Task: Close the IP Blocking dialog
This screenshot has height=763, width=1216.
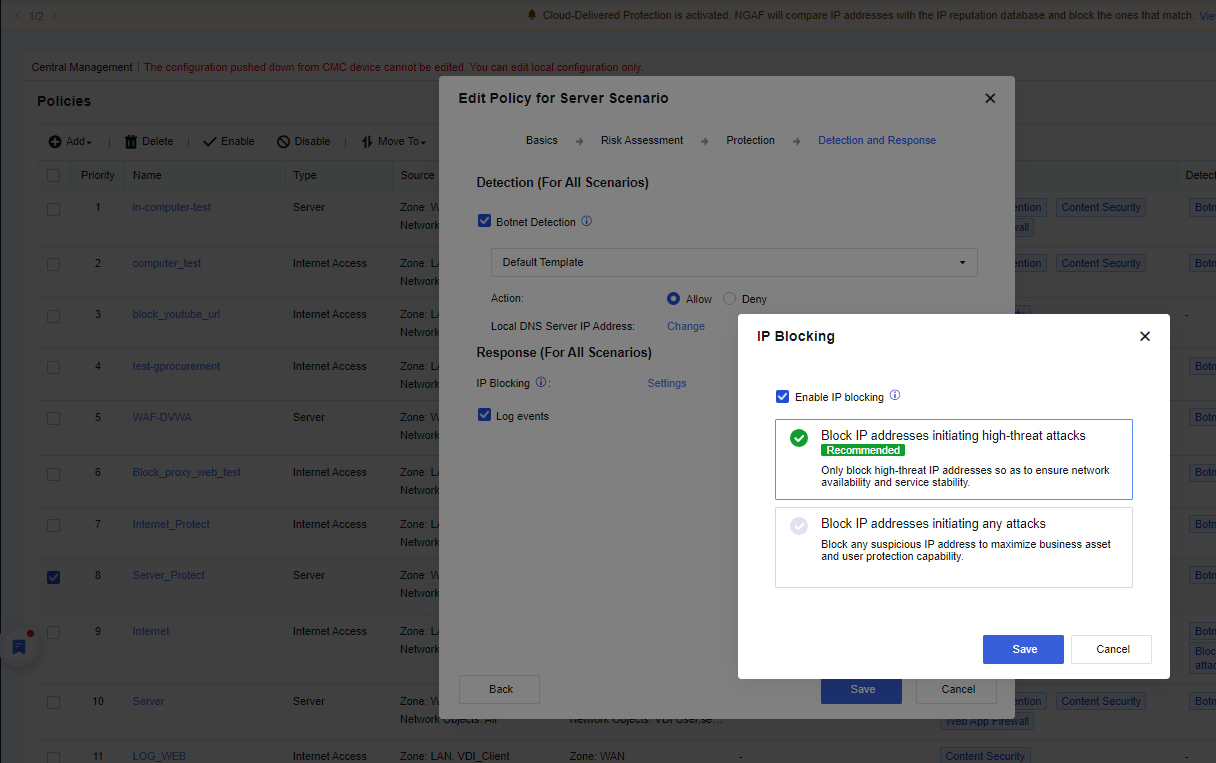Action: pyautogui.click(x=1145, y=336)
